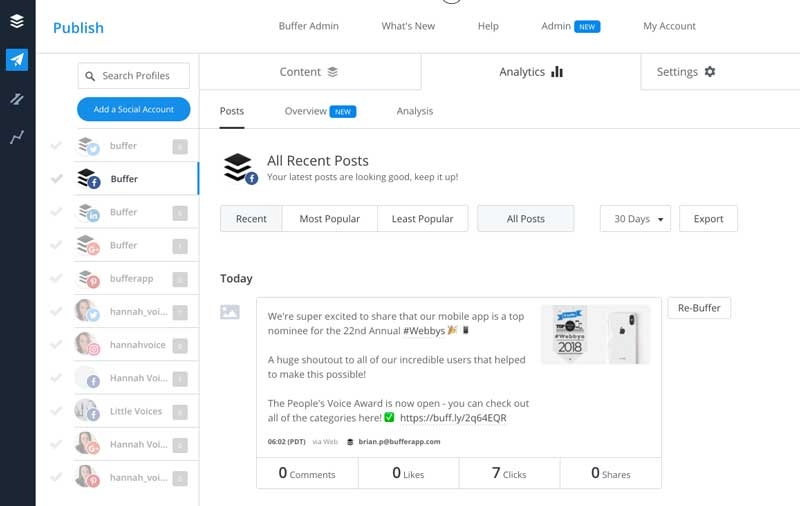Click the 7 Clicks stat
The height and width of the screenshot is (506, 800).
coord(509,473)
